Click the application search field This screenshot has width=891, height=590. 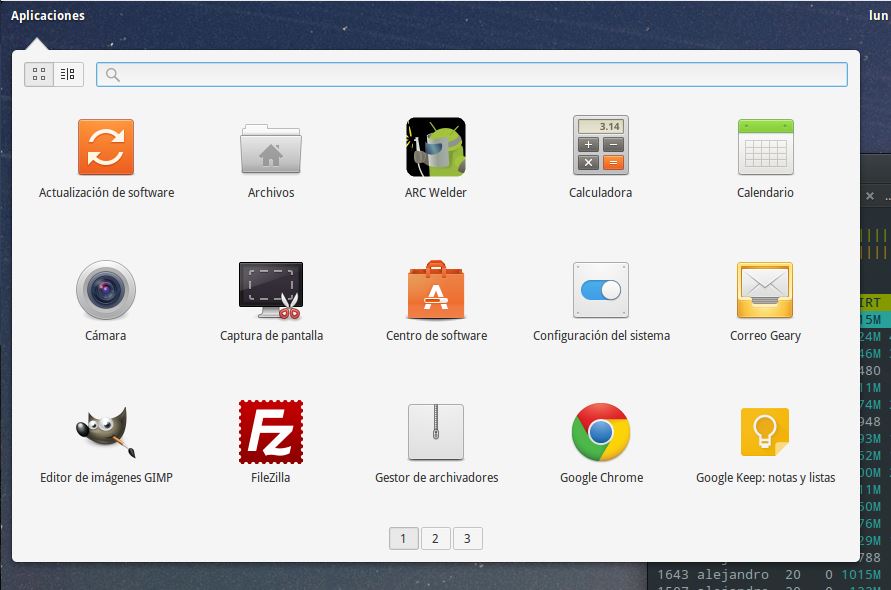coord(472,74)
